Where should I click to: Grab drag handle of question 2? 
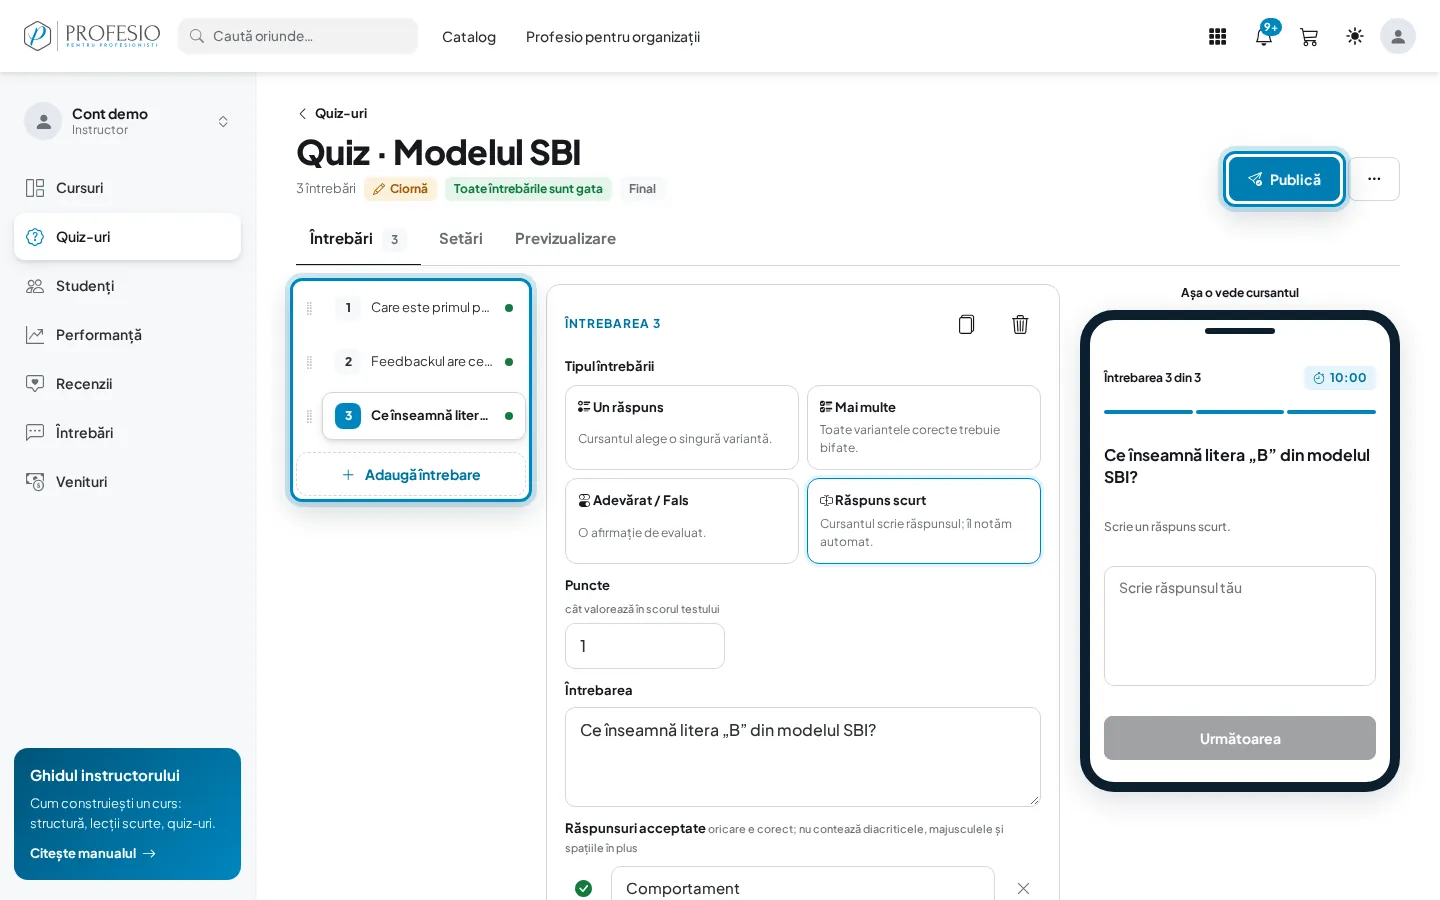coord(309,362)
